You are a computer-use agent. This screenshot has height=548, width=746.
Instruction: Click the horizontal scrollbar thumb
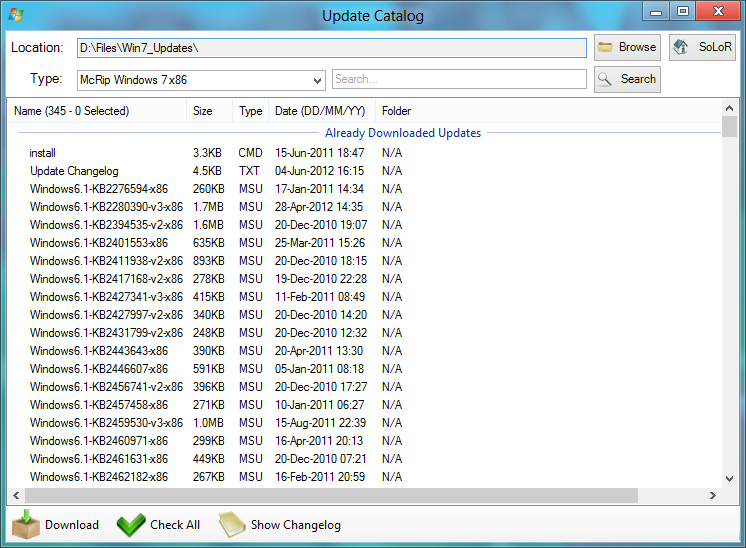tap(331, 495)
